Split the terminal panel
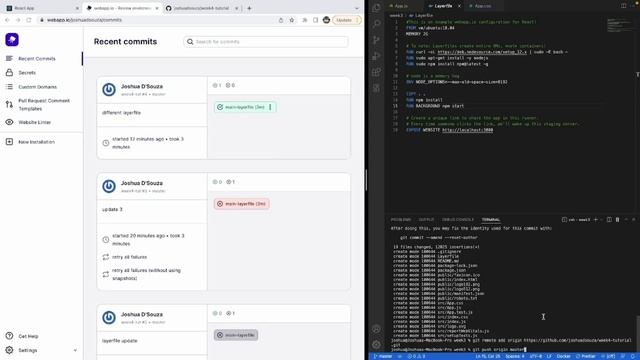The width and height of the screenshot is (640, 360). click(x=609, y=220)
